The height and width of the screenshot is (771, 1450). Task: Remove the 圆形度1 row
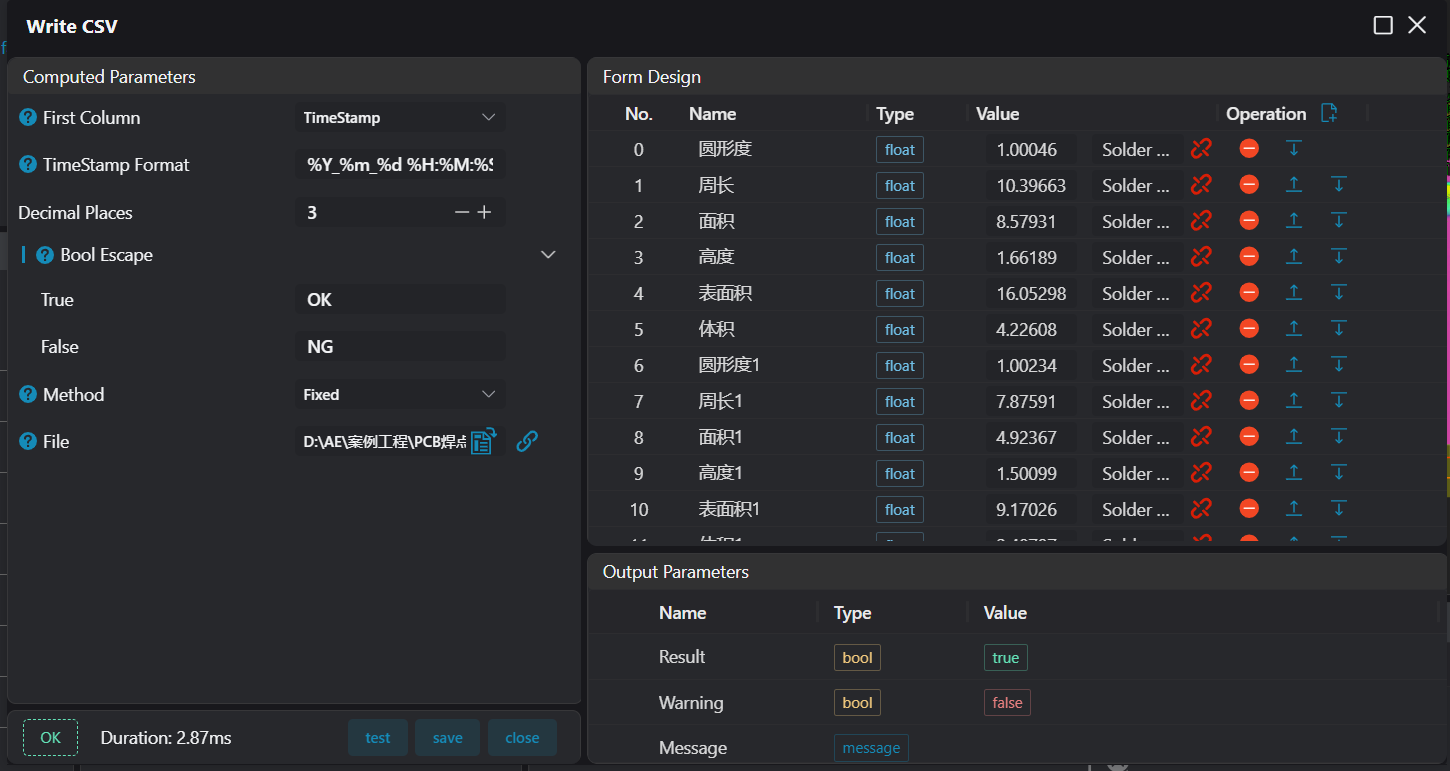click(1249, 365)
